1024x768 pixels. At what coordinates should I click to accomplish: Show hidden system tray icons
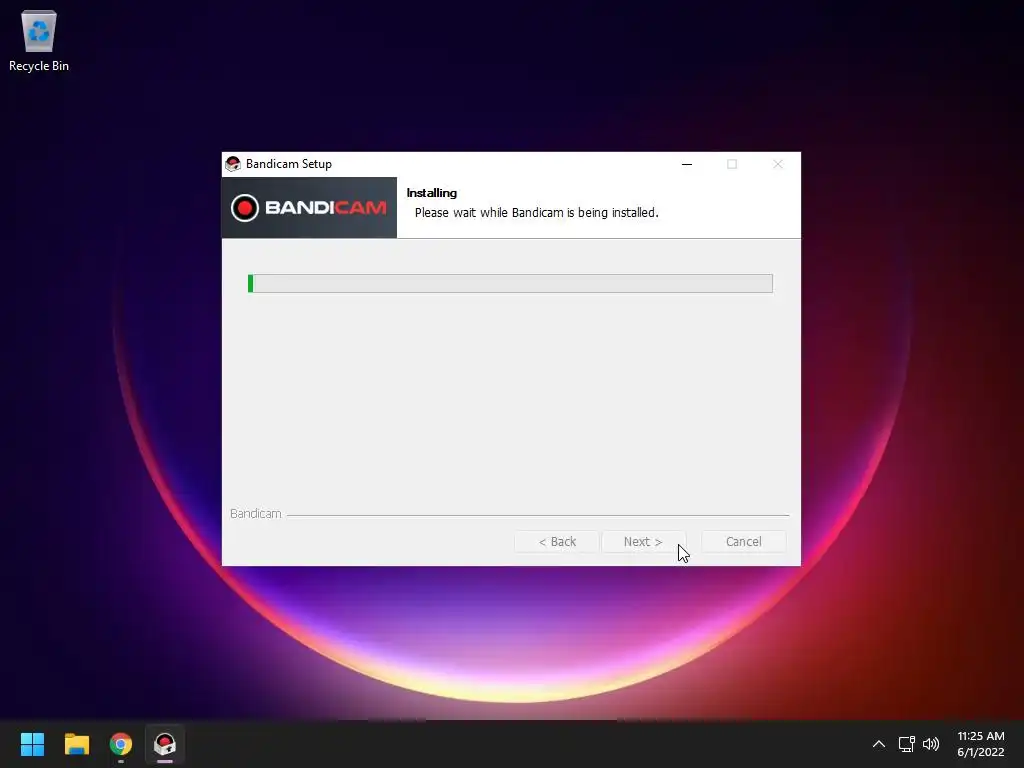(879, 744)
